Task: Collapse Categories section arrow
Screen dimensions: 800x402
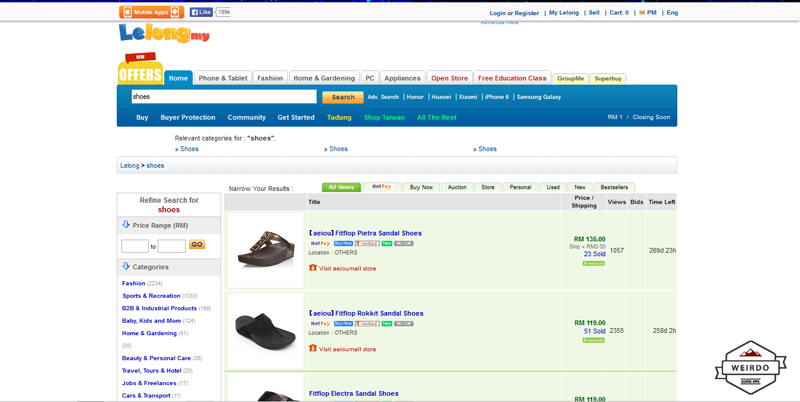Action: coord(126,266)
